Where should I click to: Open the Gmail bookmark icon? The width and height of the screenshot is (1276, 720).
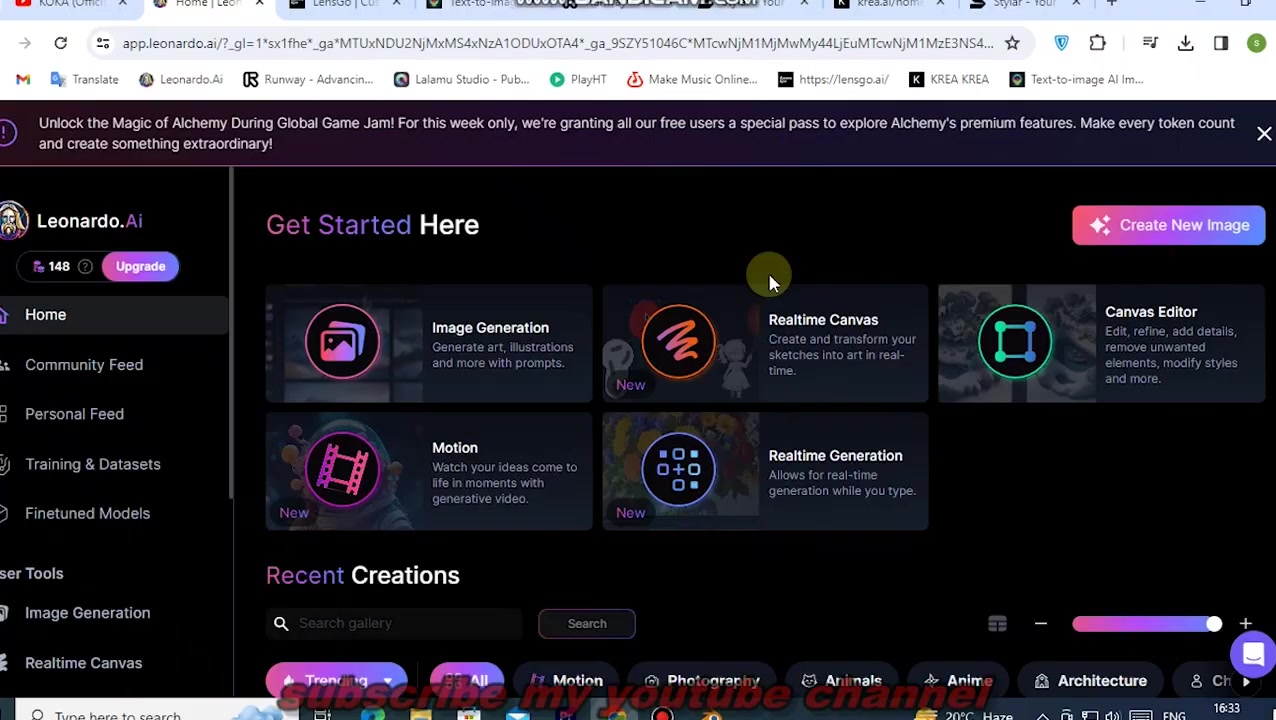(x=23, y=79)
